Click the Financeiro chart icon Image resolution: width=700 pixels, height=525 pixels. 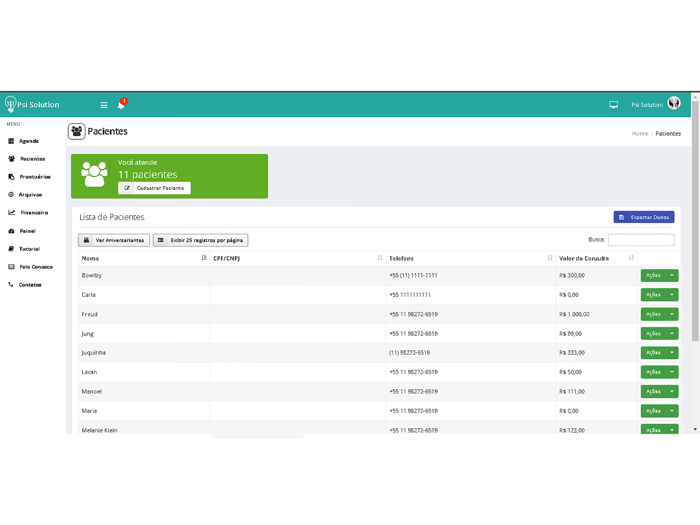12,212
